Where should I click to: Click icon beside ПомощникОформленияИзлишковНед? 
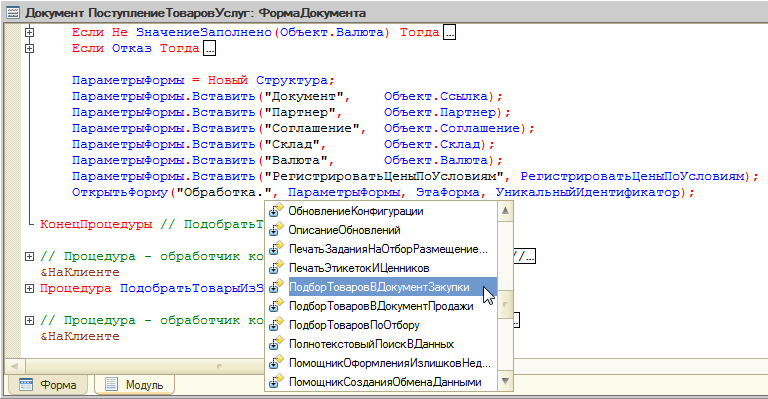tap(276, 363)
